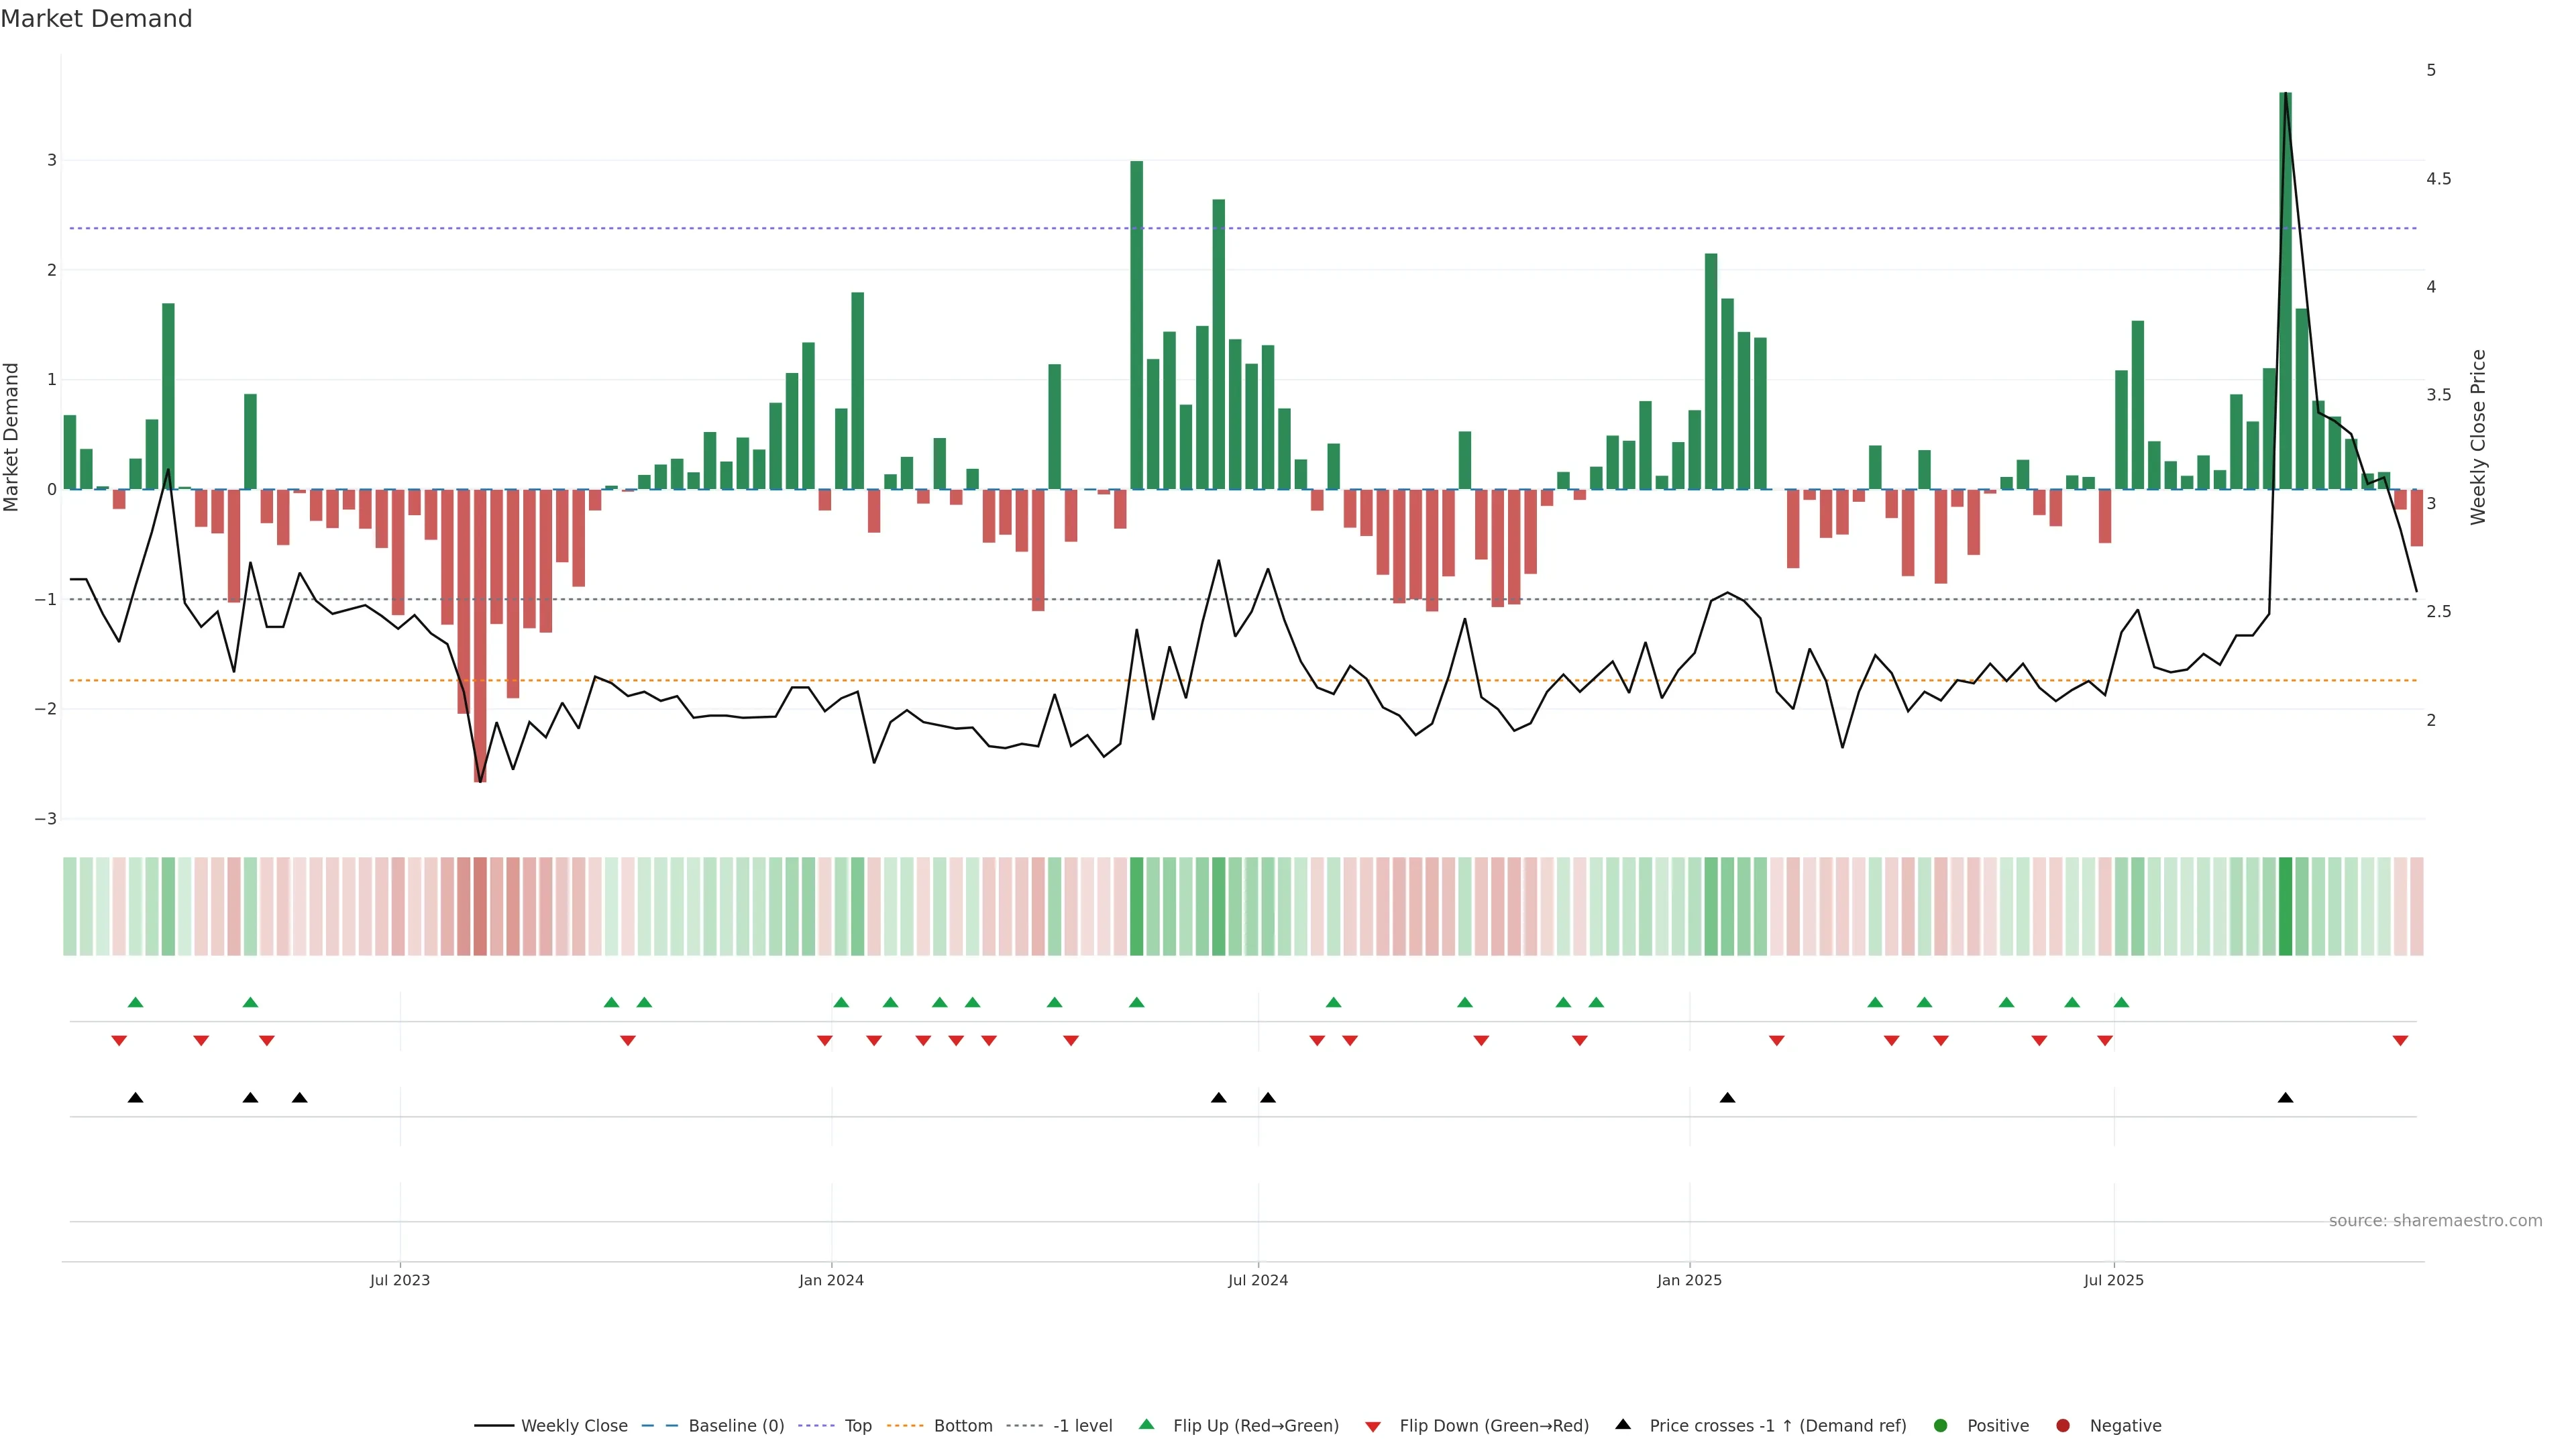Click the Bottom legend dashed line

coord(905,1426)
